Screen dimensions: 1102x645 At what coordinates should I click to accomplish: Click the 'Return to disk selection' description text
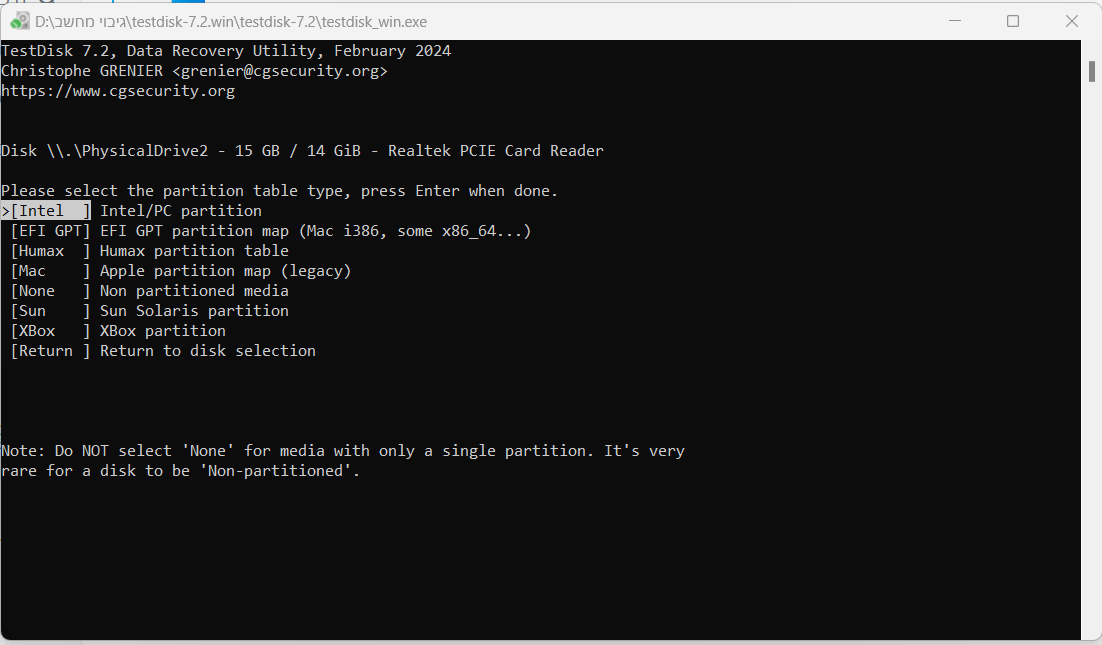[208, 351]
